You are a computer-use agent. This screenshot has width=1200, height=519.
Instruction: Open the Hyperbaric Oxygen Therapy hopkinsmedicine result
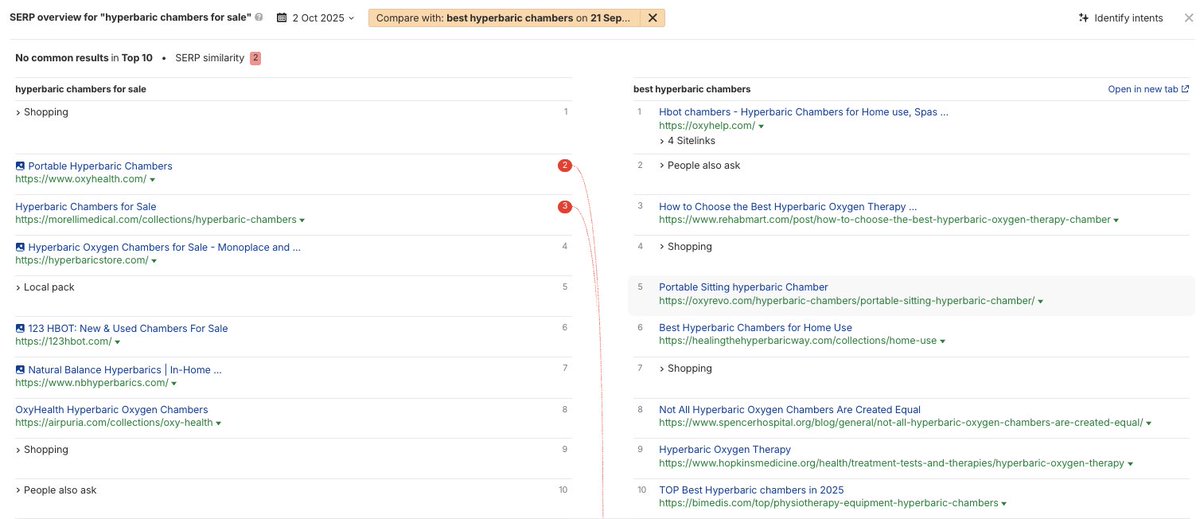(x=725, y=450)
